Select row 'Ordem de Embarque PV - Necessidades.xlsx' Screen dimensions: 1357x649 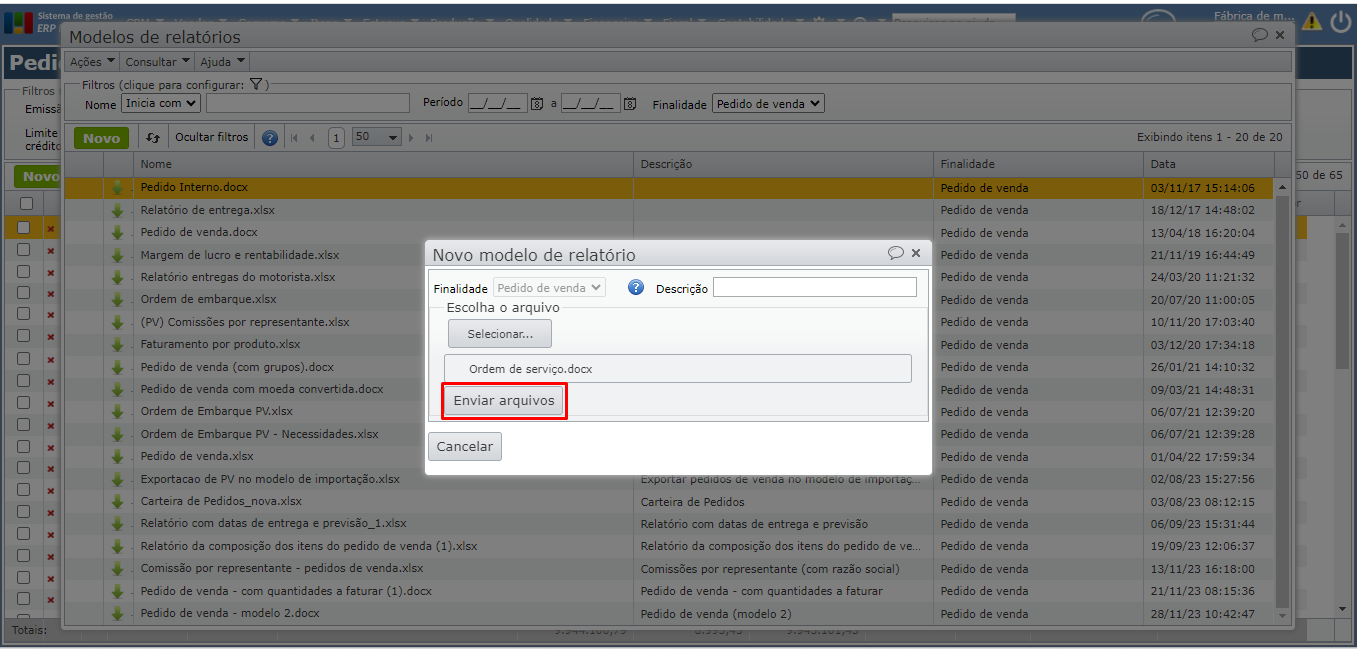[669, 434]
